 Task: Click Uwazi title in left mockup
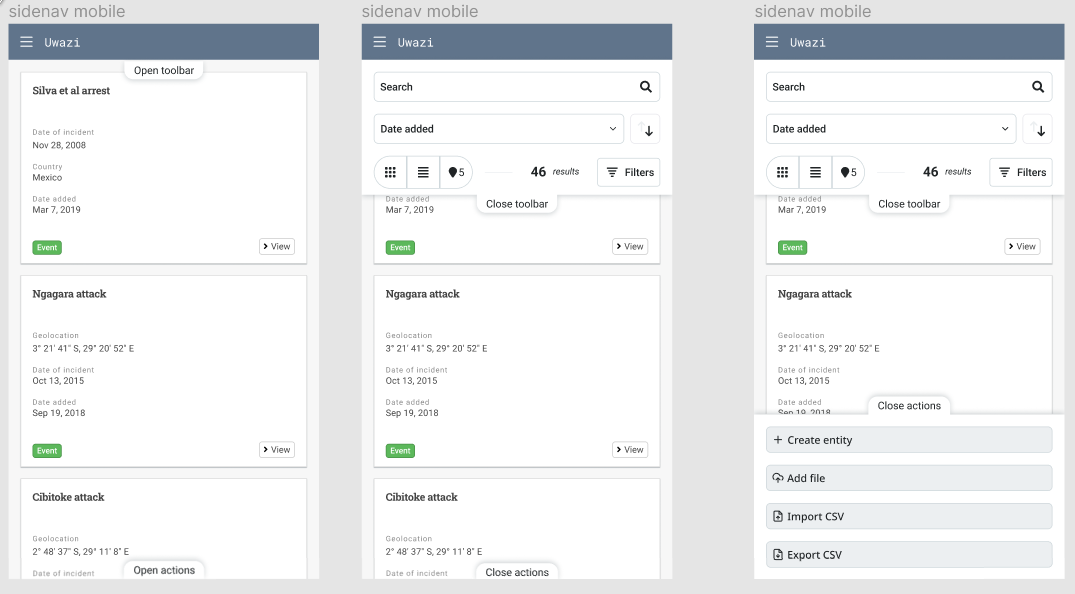tap(62, 43)
